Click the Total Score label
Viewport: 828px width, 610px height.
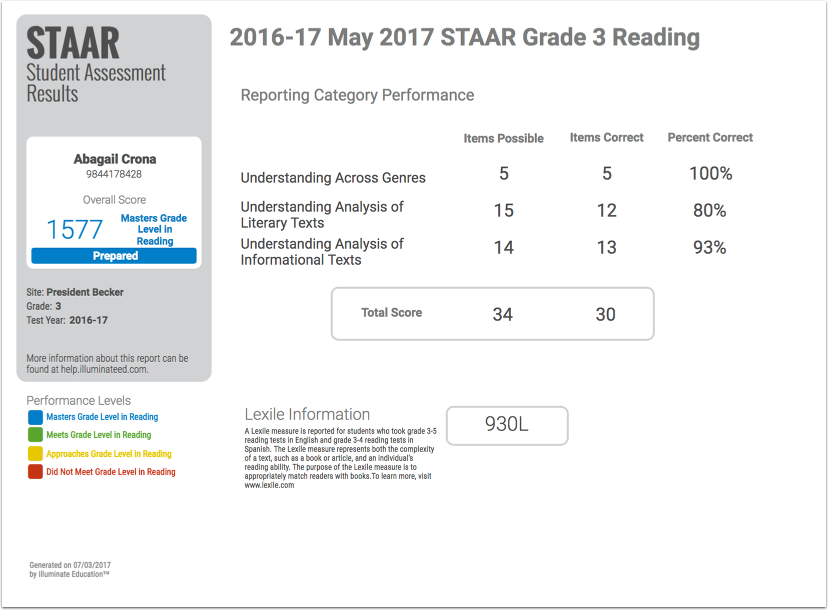coord(391,313)
